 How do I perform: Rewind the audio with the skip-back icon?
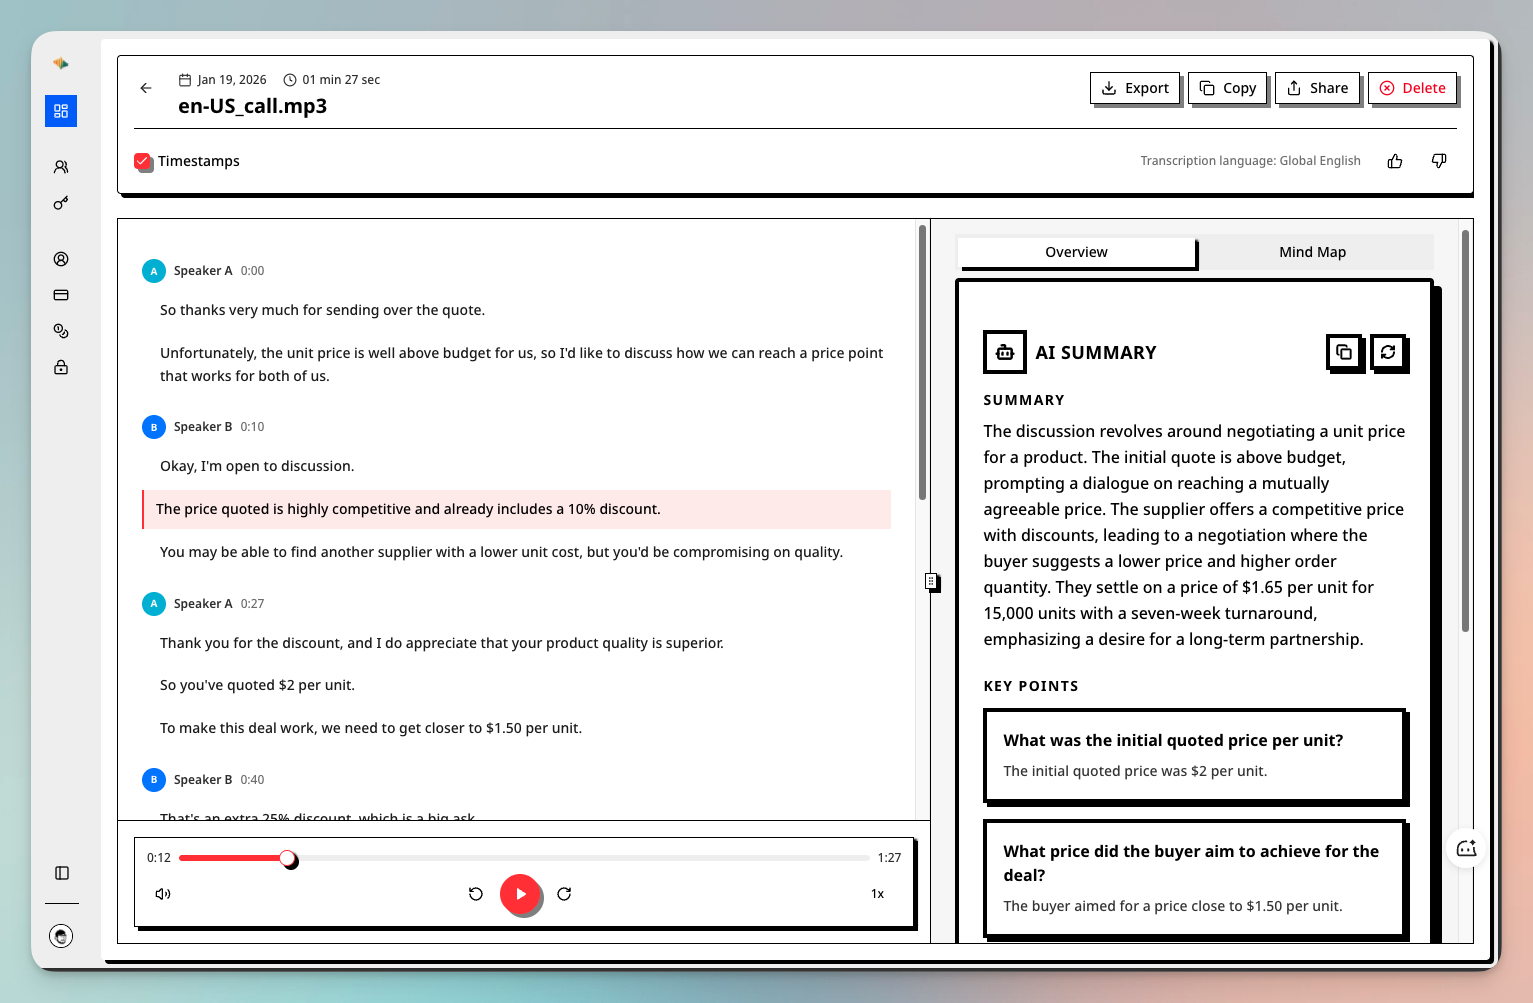click(476, 894)
